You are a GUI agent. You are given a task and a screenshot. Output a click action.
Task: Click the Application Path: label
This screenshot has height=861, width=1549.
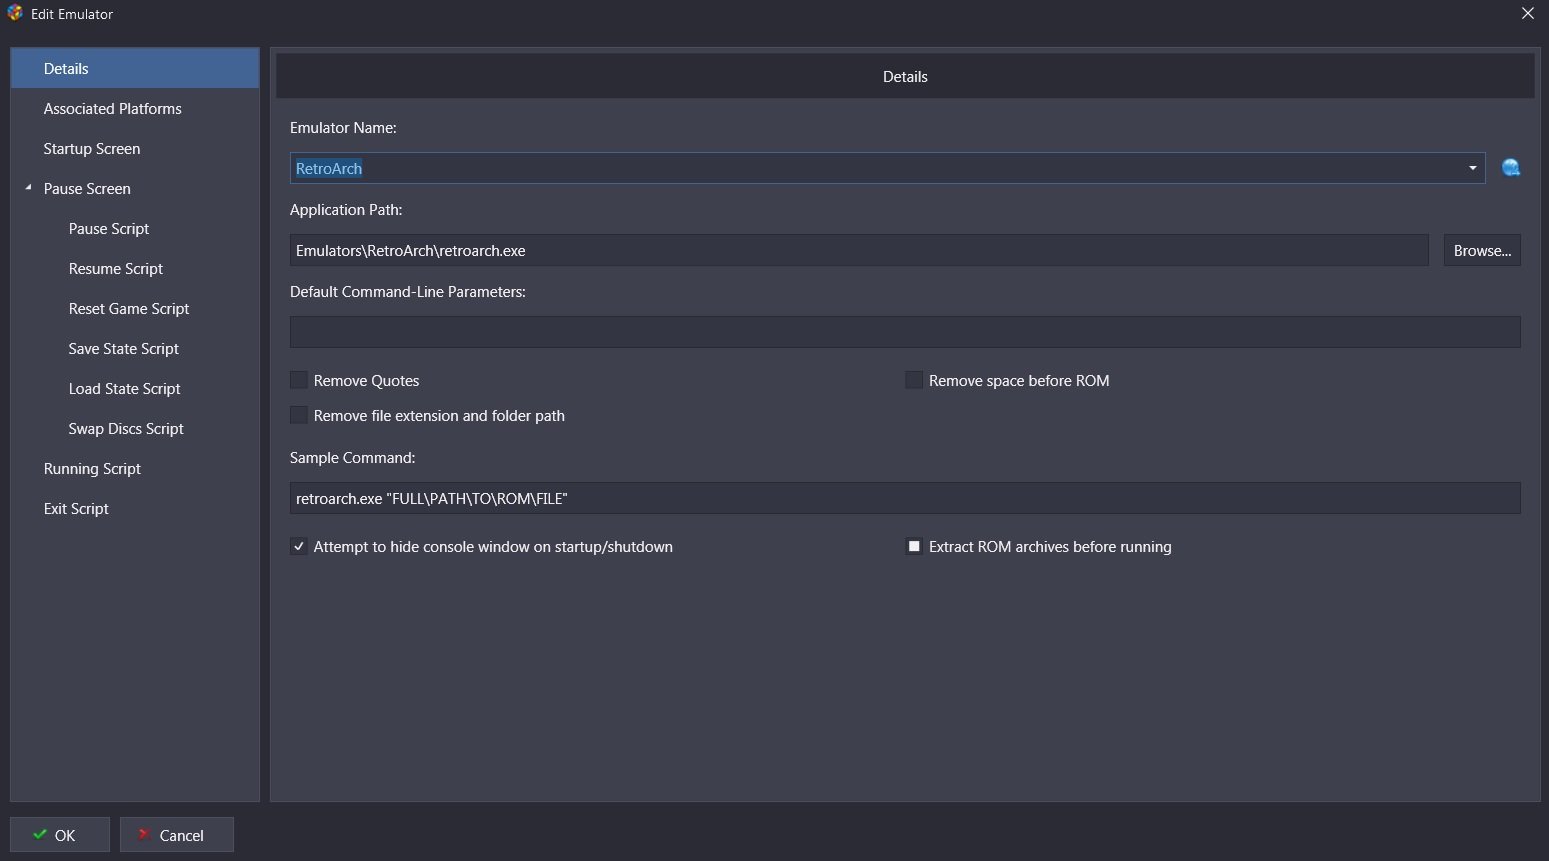click(346, 210)
